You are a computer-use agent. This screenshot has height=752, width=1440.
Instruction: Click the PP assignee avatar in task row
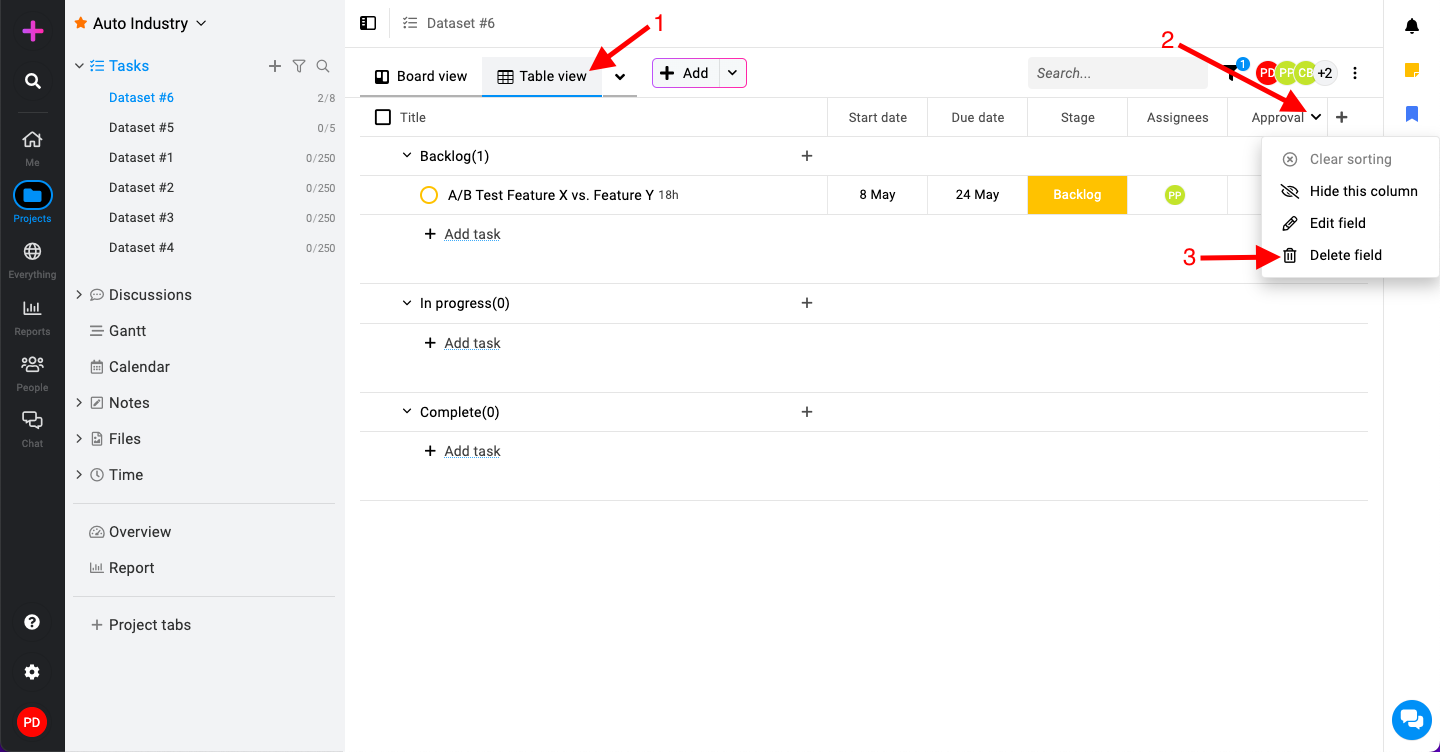(1175, 195)
